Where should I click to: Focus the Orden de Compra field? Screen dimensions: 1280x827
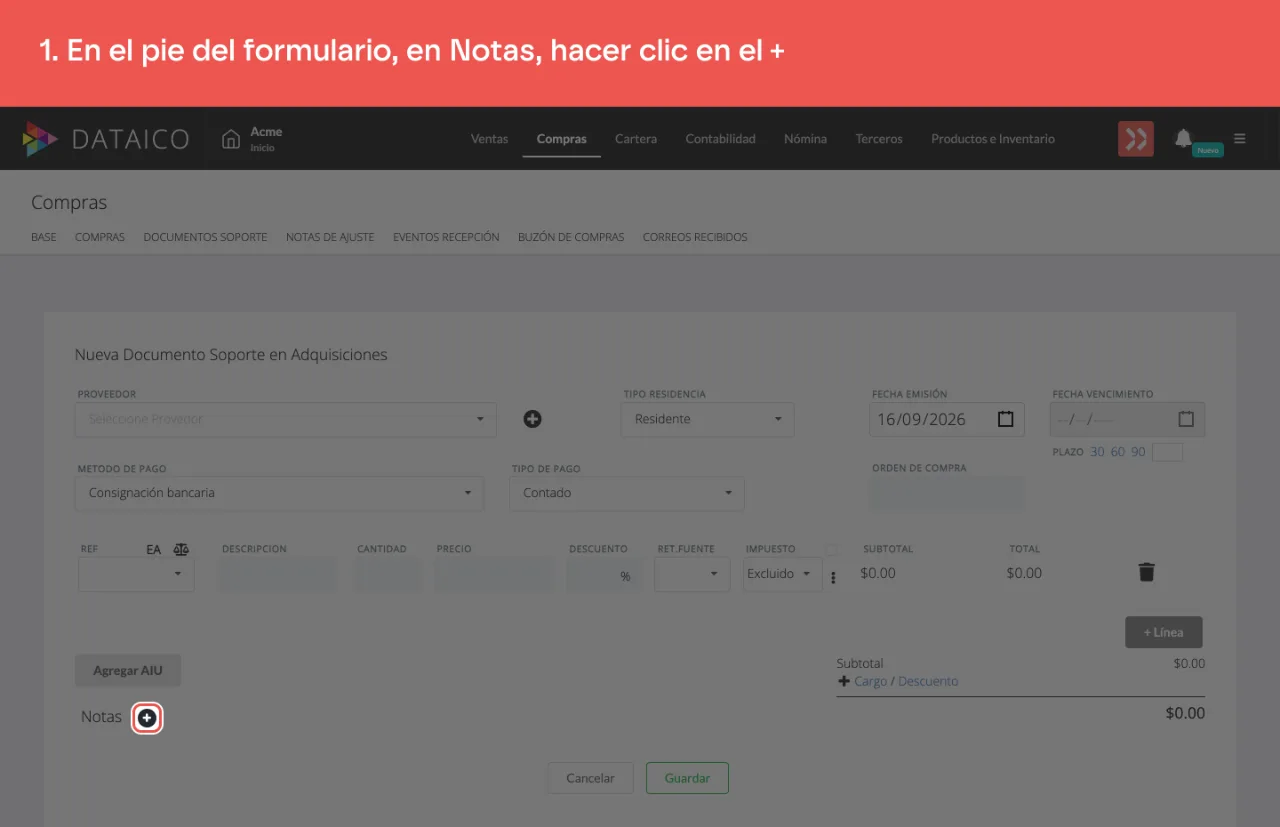947,493
